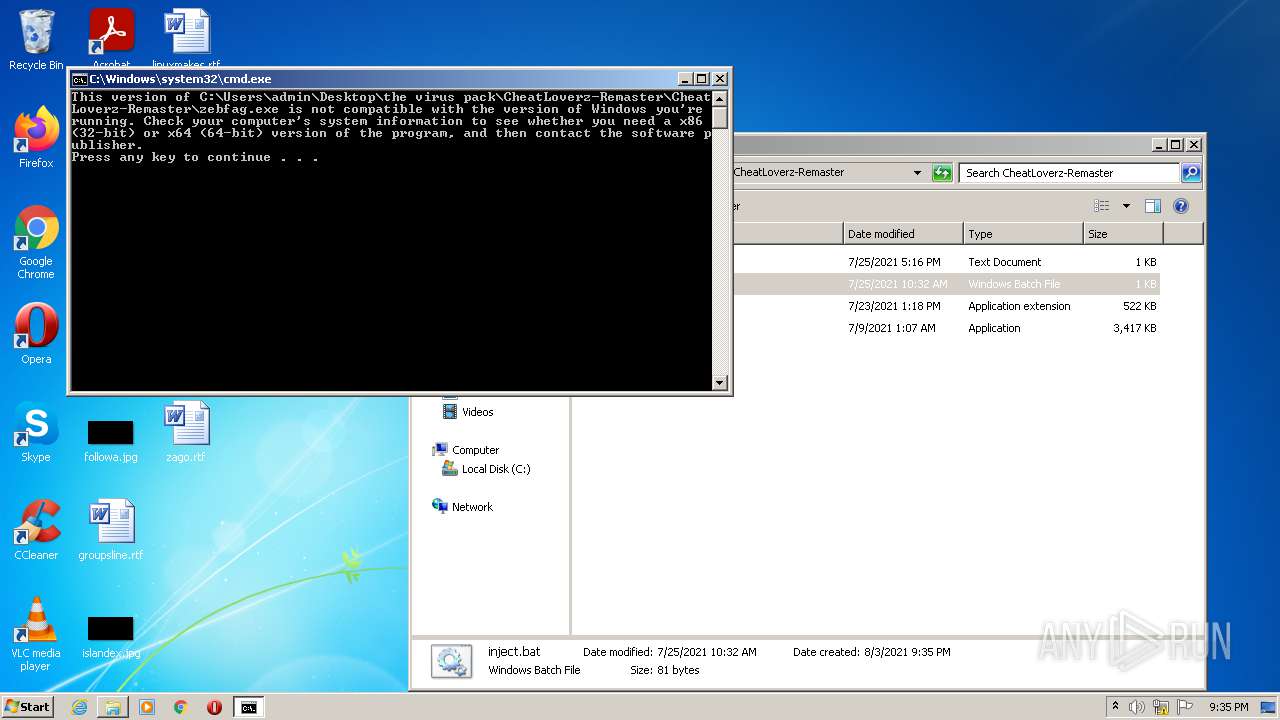Select Computer in the navigation pane
1280x720 pixels.
[x=475, y=450]
